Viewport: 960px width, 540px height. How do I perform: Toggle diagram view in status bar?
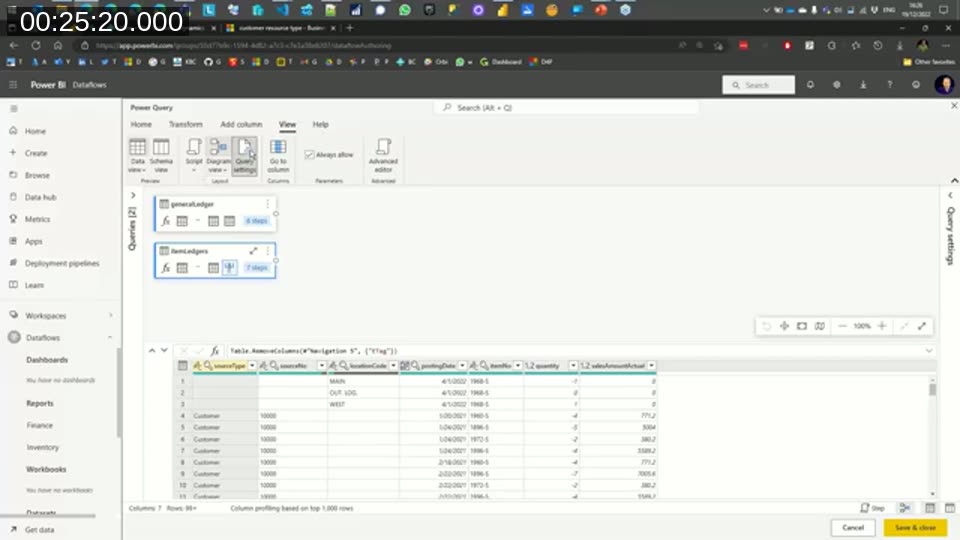point(905,508)
